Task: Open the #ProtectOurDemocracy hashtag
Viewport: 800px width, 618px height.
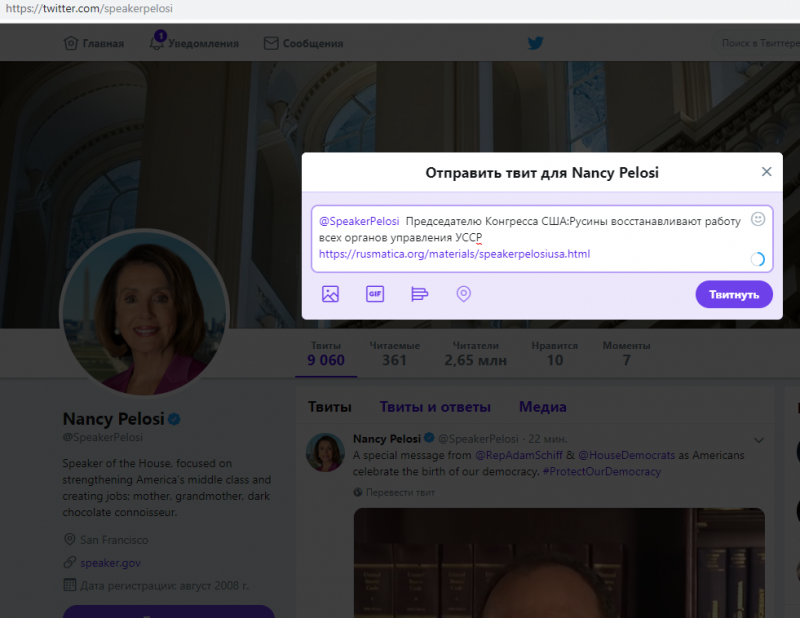Action: 602,472
